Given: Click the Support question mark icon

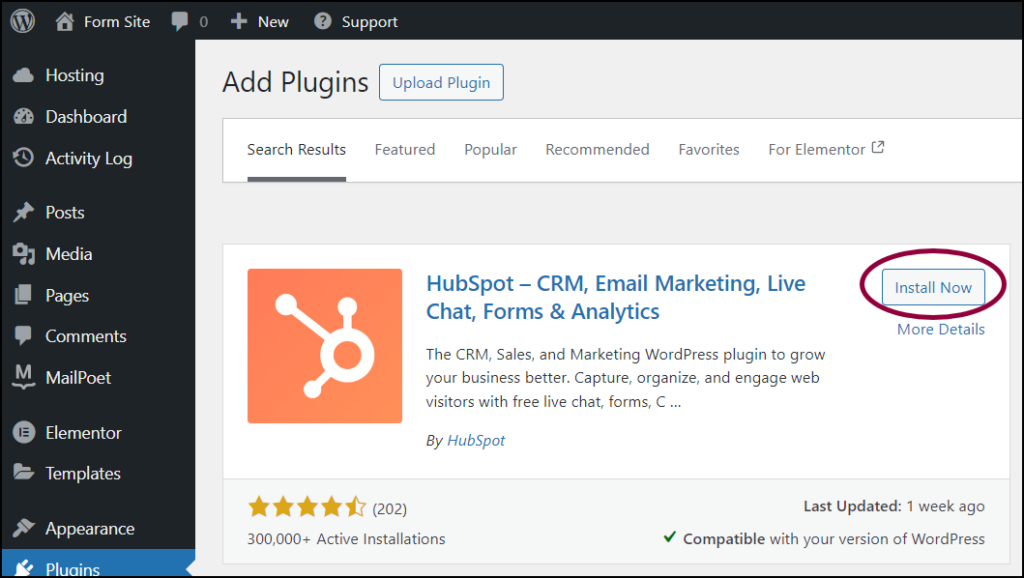Looking at the screenshot, I should (x=322, y=20).
